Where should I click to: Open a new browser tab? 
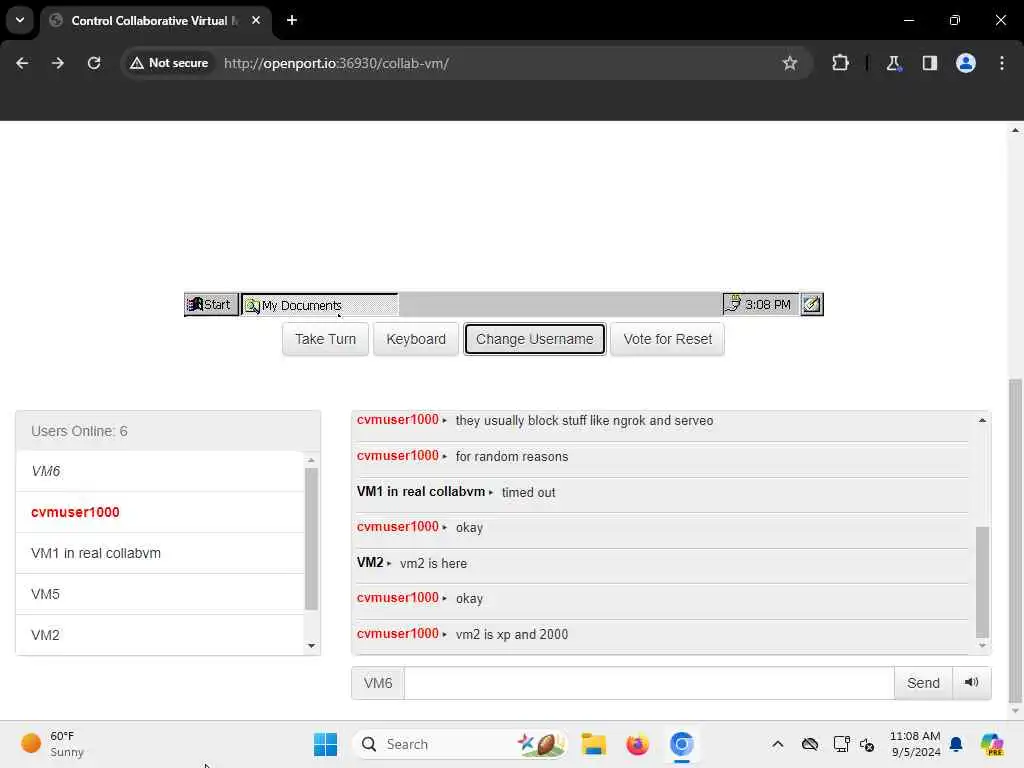(x=292, y=20)
